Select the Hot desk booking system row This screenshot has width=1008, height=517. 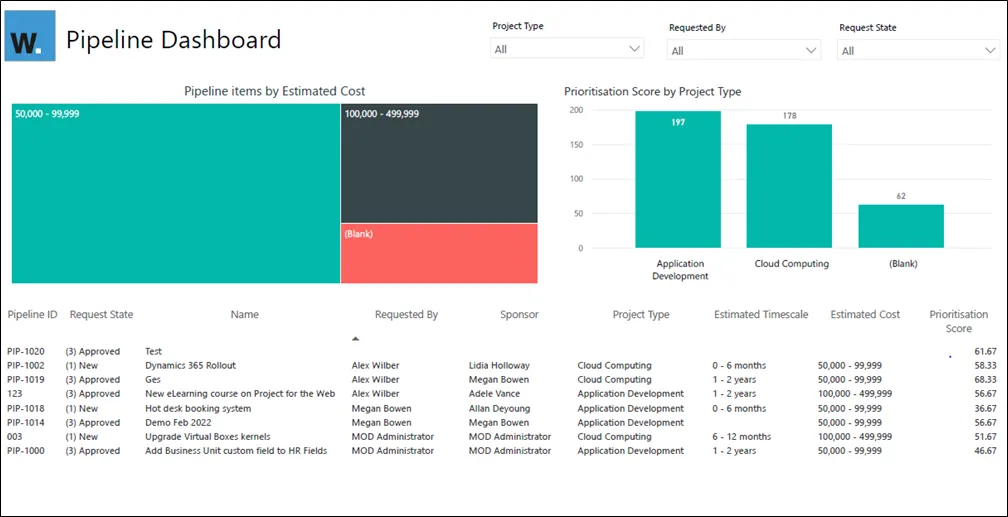(x=197, y=408)
